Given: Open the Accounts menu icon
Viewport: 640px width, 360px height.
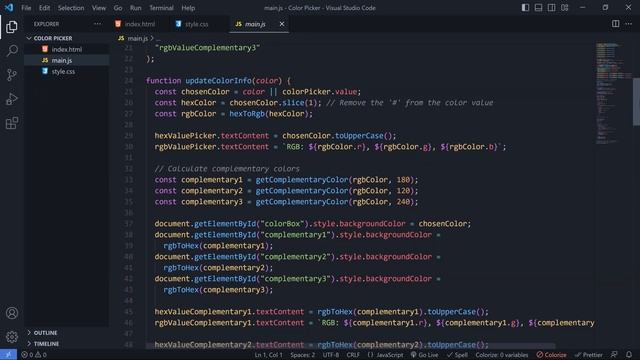Looking at the screenshot, I should (12, 313).
